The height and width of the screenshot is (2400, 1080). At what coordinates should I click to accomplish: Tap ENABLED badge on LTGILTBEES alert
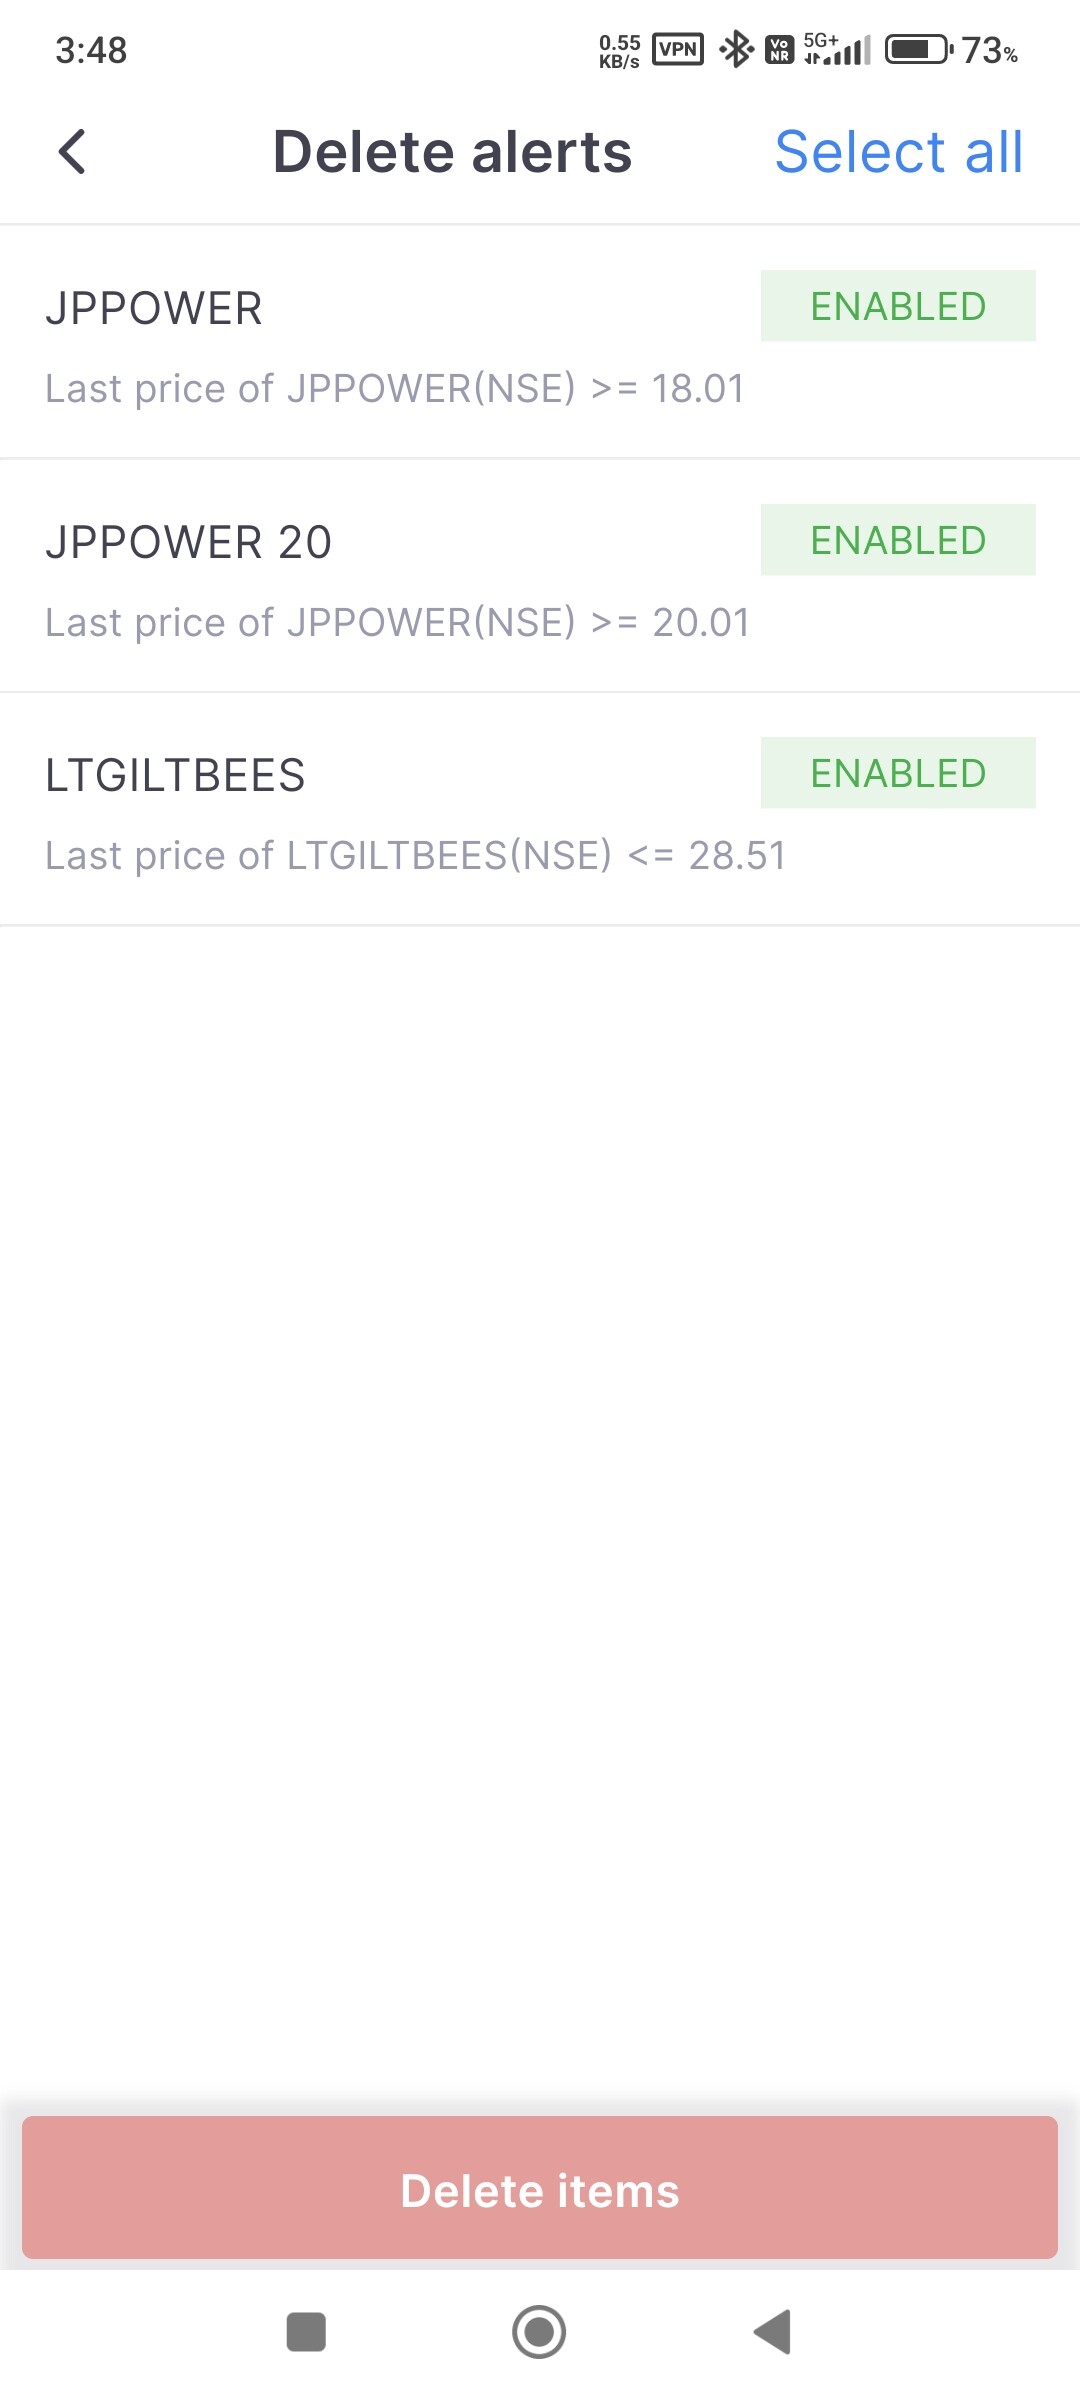(897, 773)
